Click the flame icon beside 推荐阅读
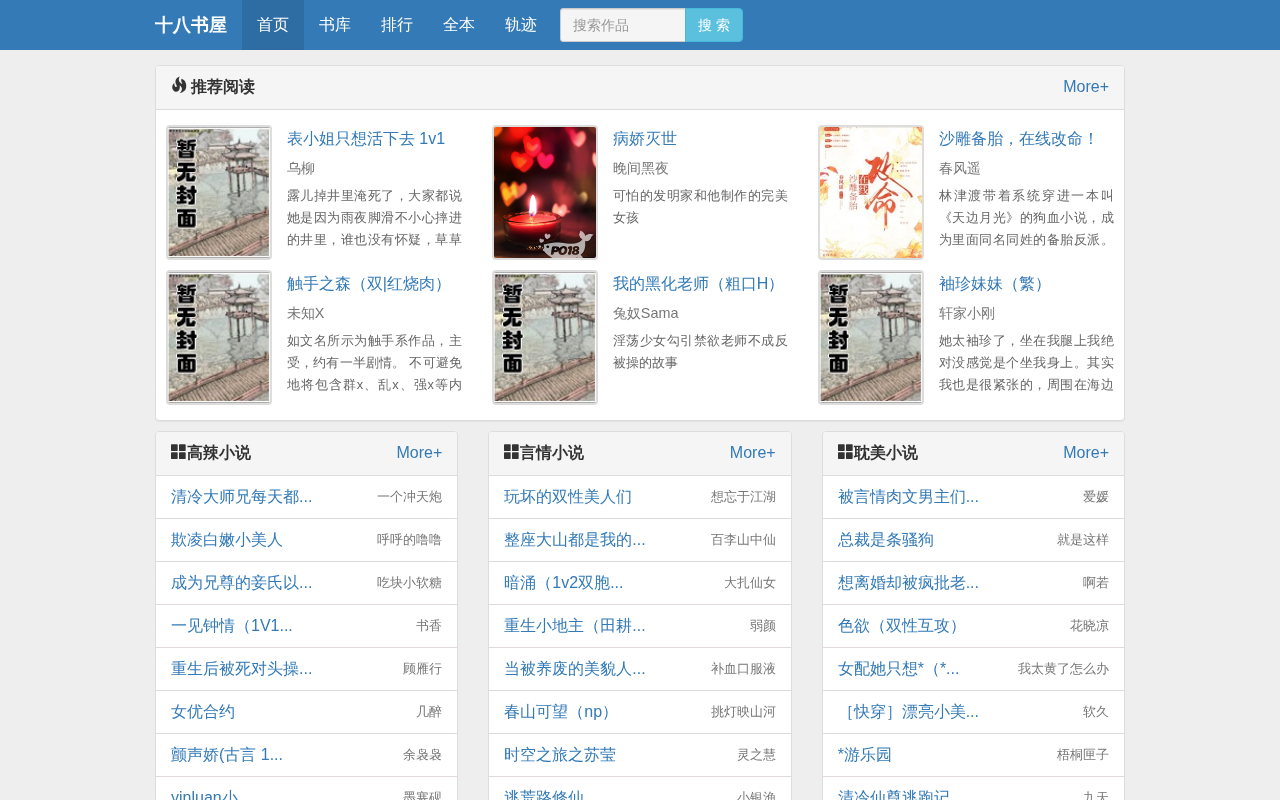This screenshot has width=1280, height=800. point(179,86)
